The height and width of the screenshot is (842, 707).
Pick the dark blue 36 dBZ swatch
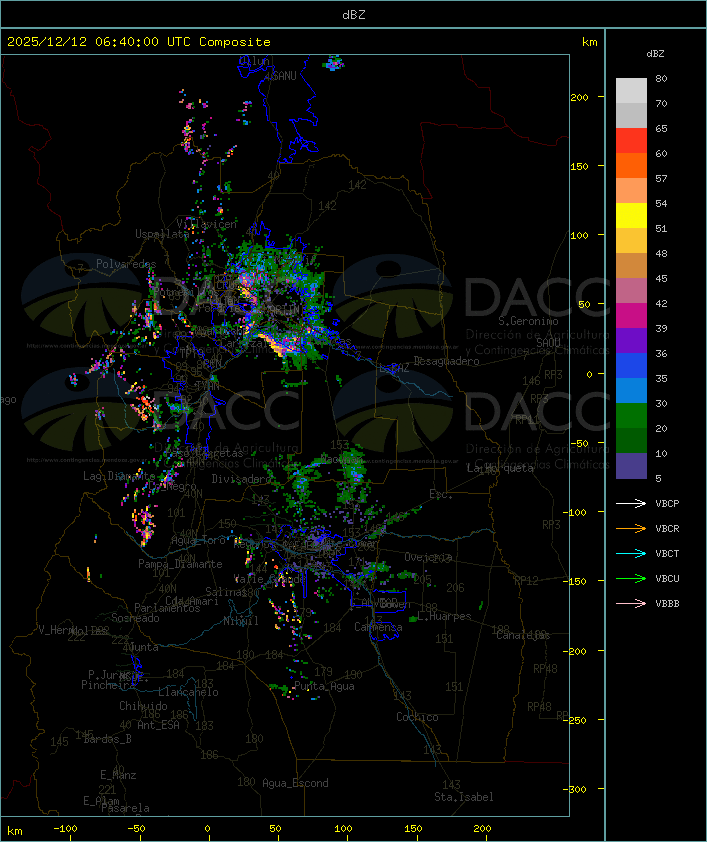pos(631,366)
